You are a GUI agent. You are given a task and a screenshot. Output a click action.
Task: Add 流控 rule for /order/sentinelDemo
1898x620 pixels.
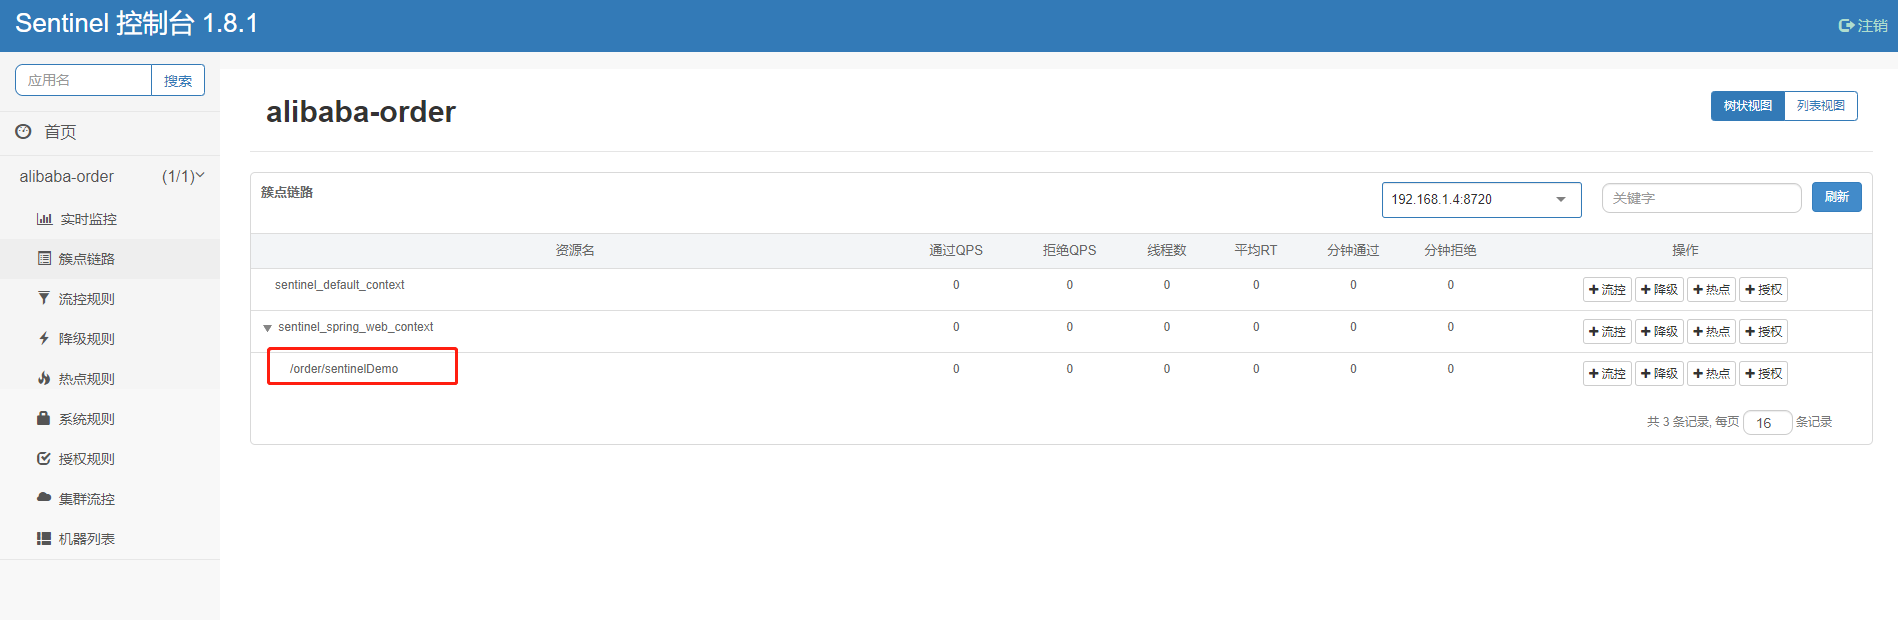[1607, 374]
